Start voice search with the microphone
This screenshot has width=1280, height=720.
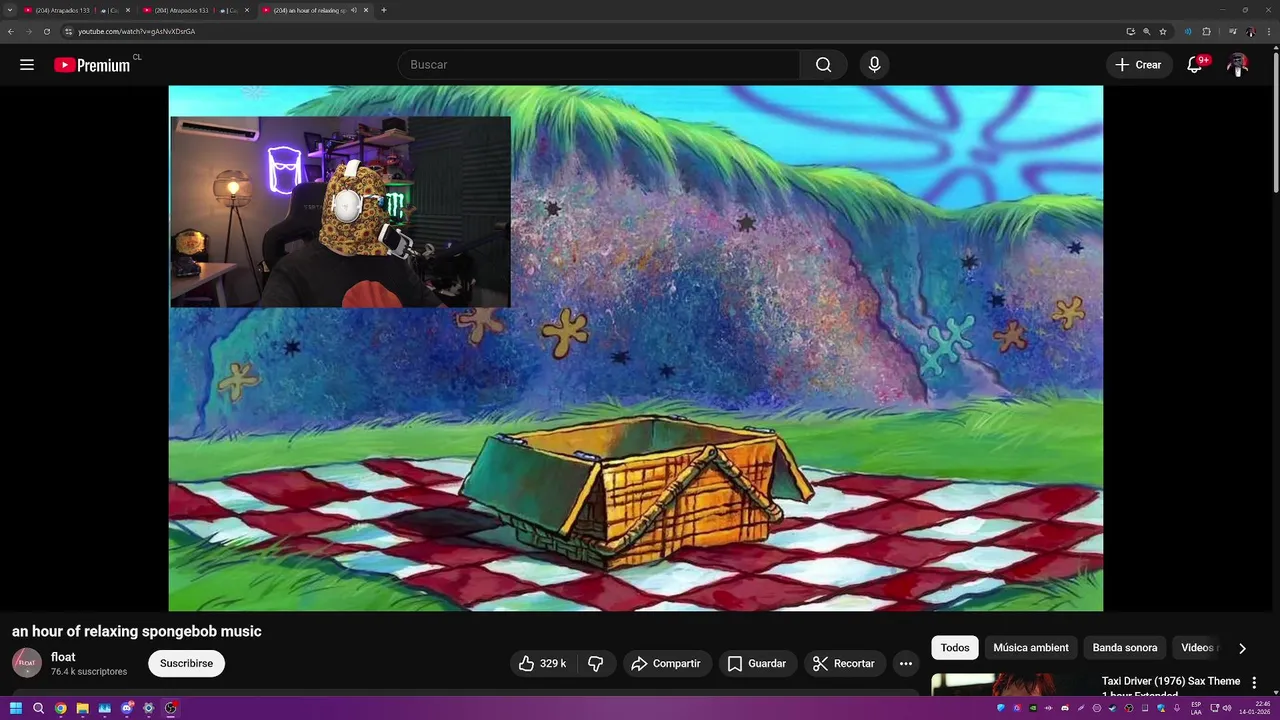tap(874, 65)
